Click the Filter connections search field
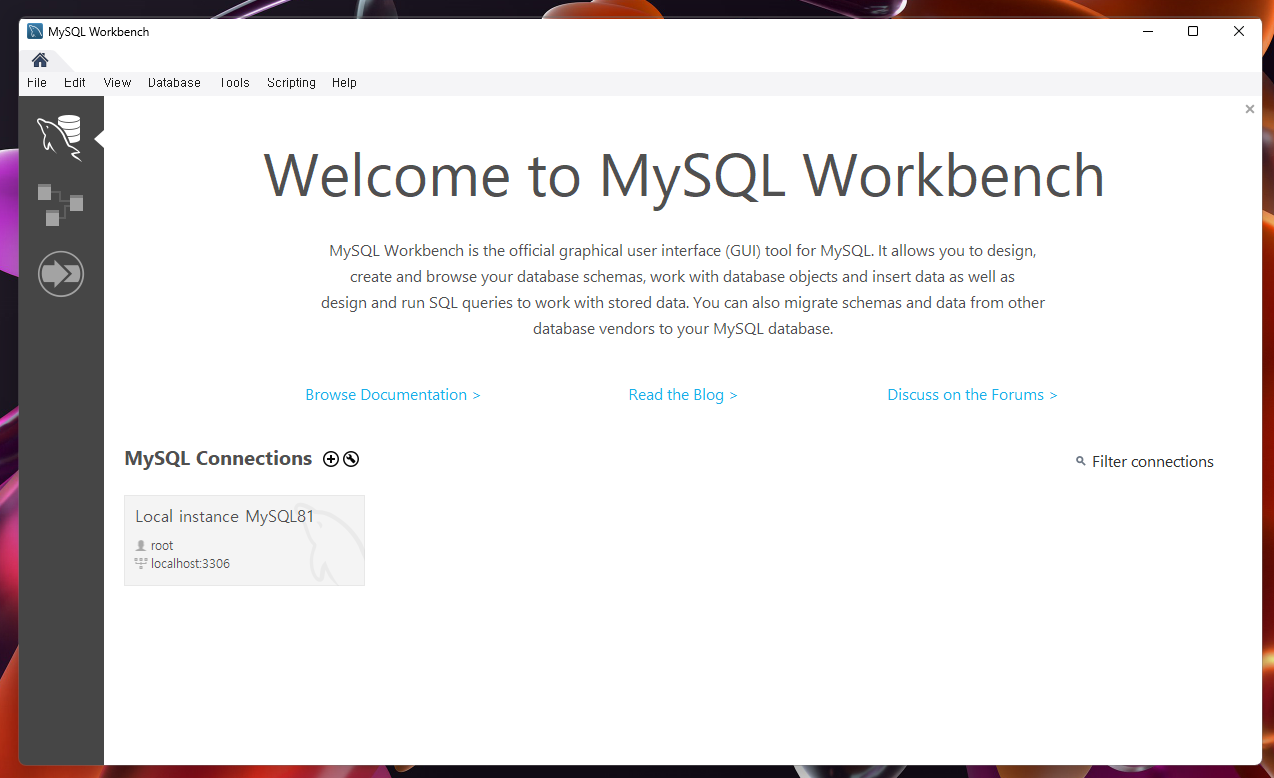The image size is (1274, 778). coord(1153,462)
